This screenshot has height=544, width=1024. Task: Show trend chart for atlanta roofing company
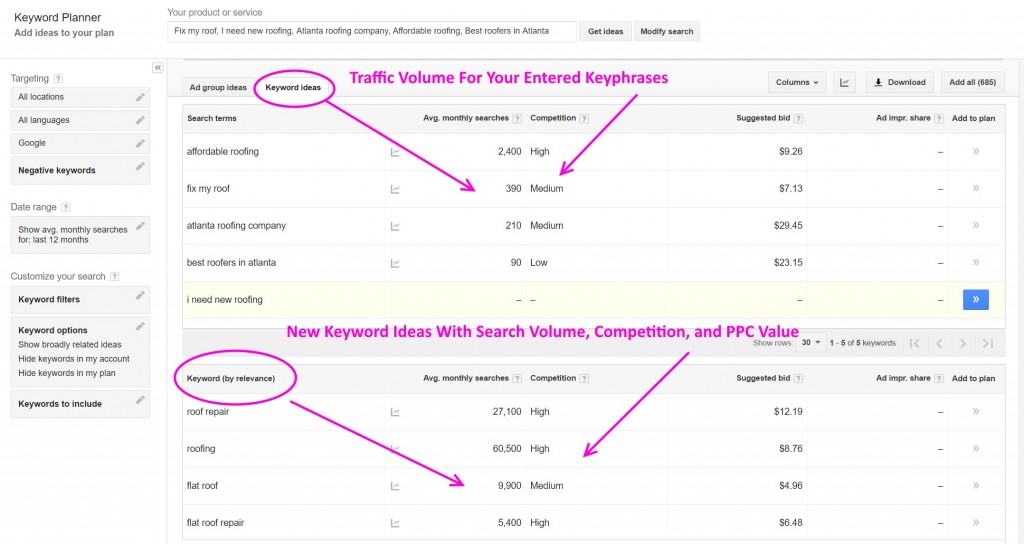click(x=395, y=227)
